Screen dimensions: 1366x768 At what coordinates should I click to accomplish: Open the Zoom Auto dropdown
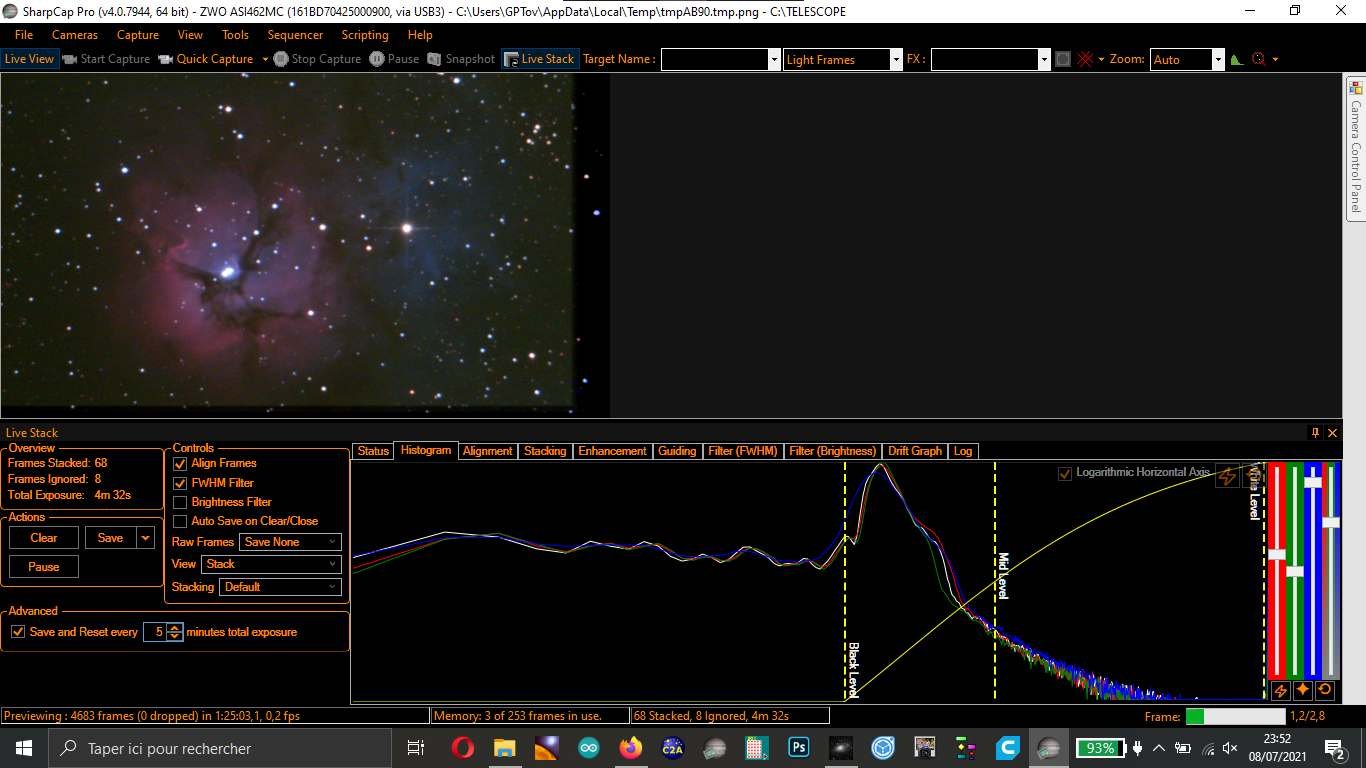[x=1217, y=59]
